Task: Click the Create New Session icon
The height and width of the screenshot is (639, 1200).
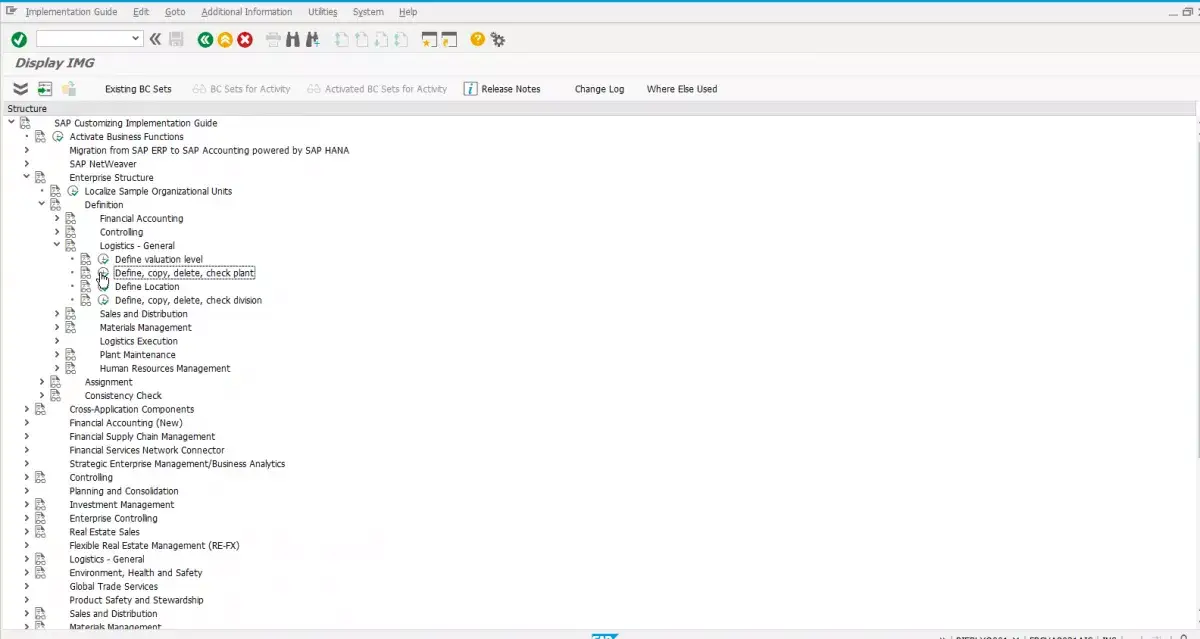Action: [429, 39]
